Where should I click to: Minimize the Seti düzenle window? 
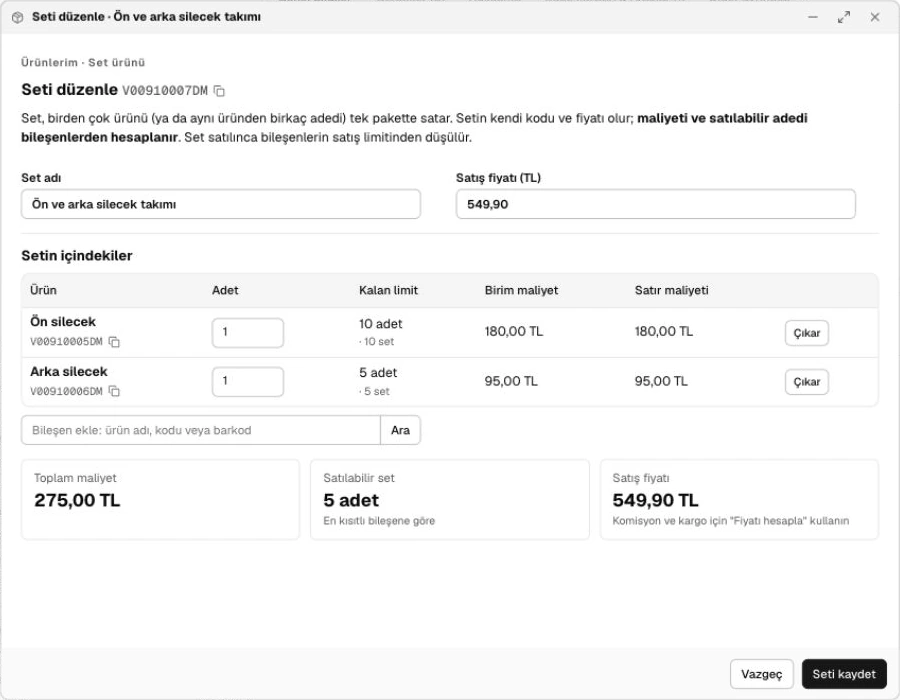[x=813, y=17]
